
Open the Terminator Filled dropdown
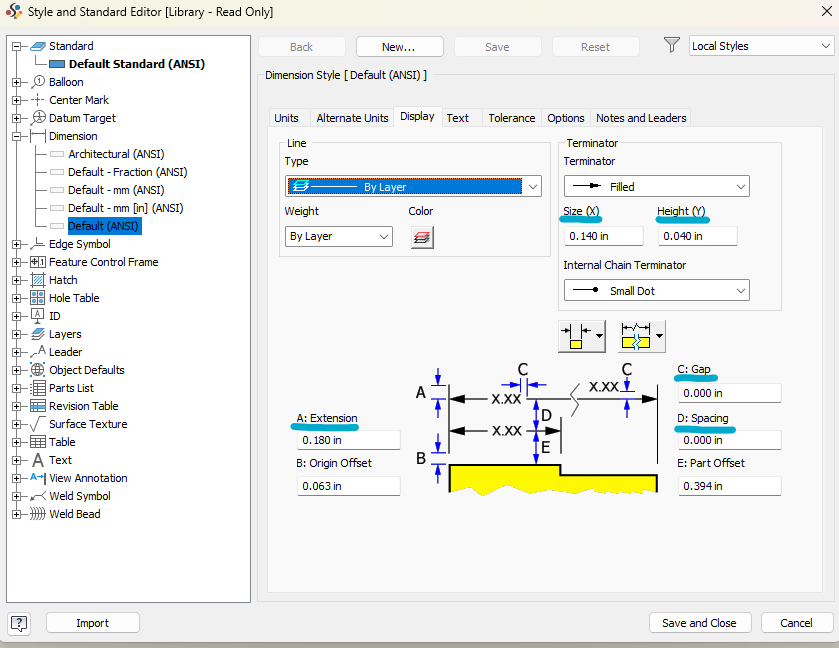656,185
